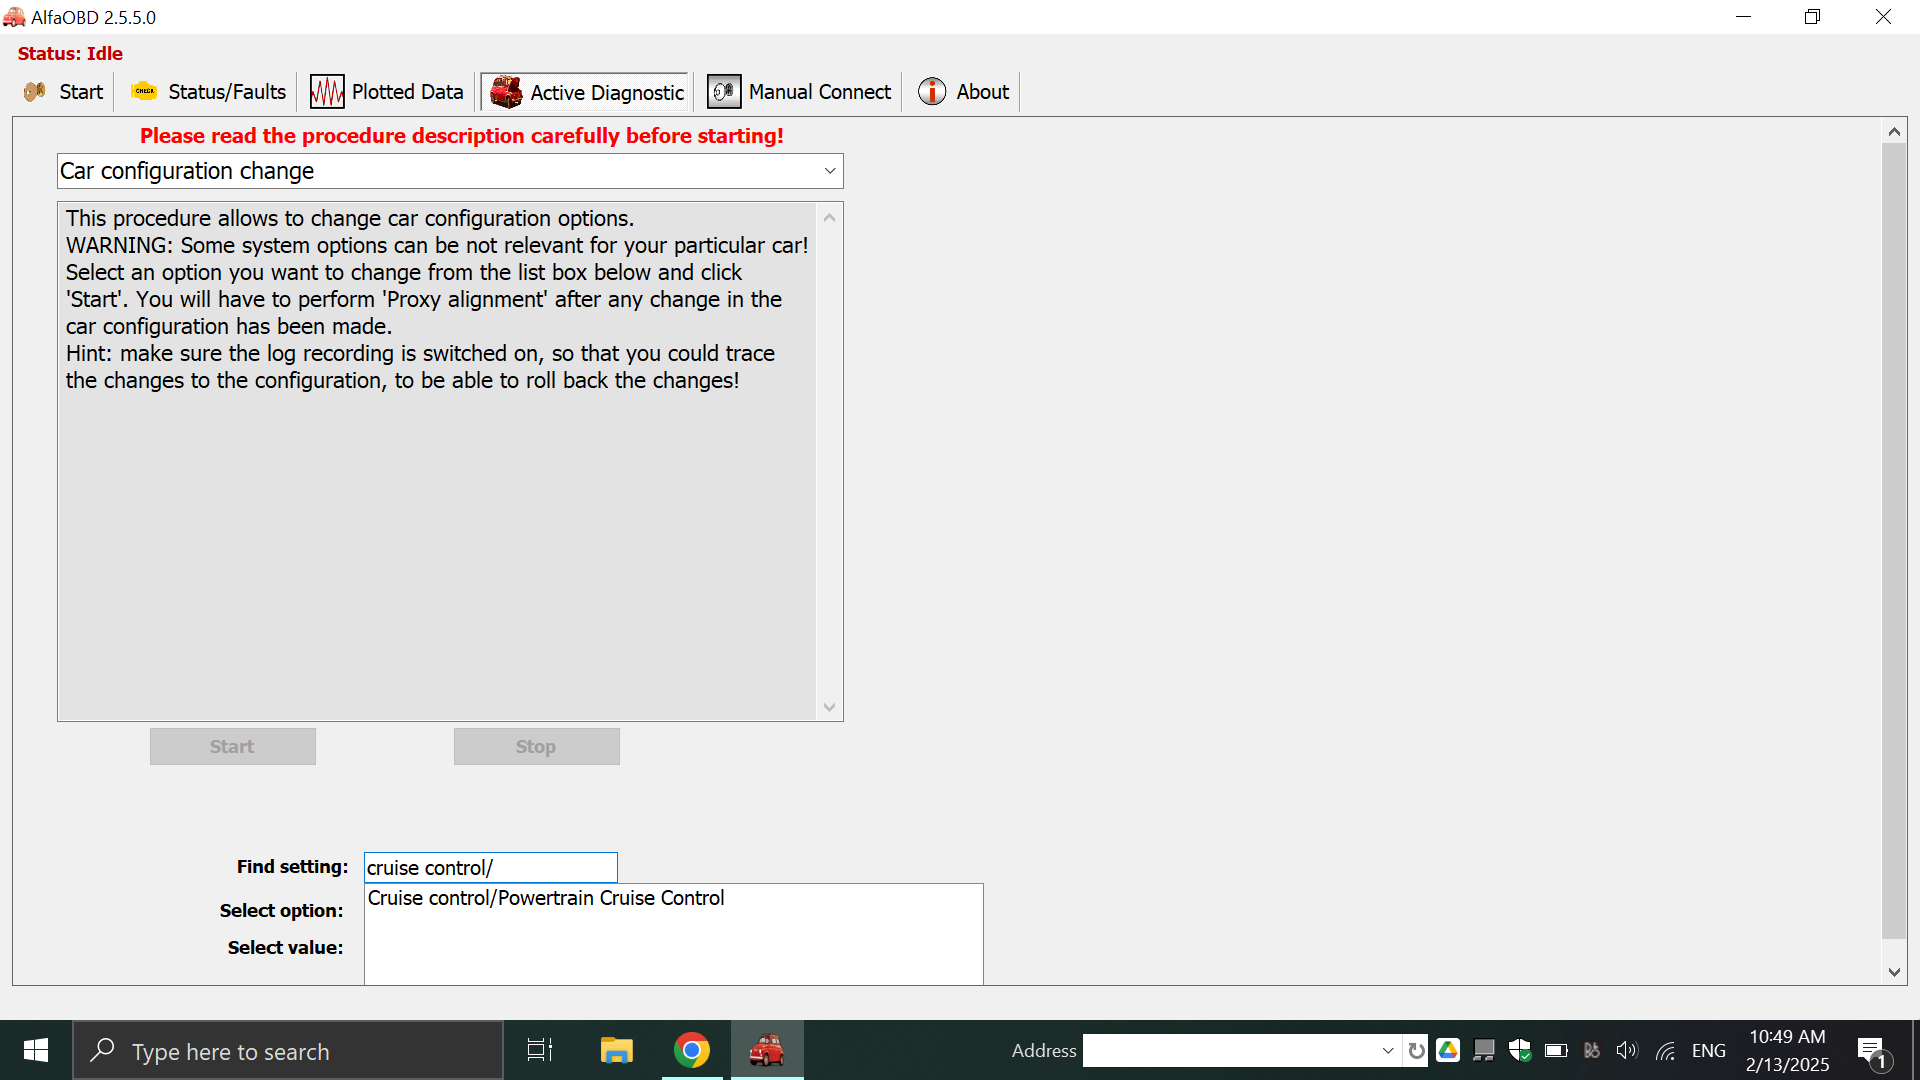The width and height of the screenshot is (1920, 1080).
Task: Switch to the Start tab
Action: [x=62, y=92]
